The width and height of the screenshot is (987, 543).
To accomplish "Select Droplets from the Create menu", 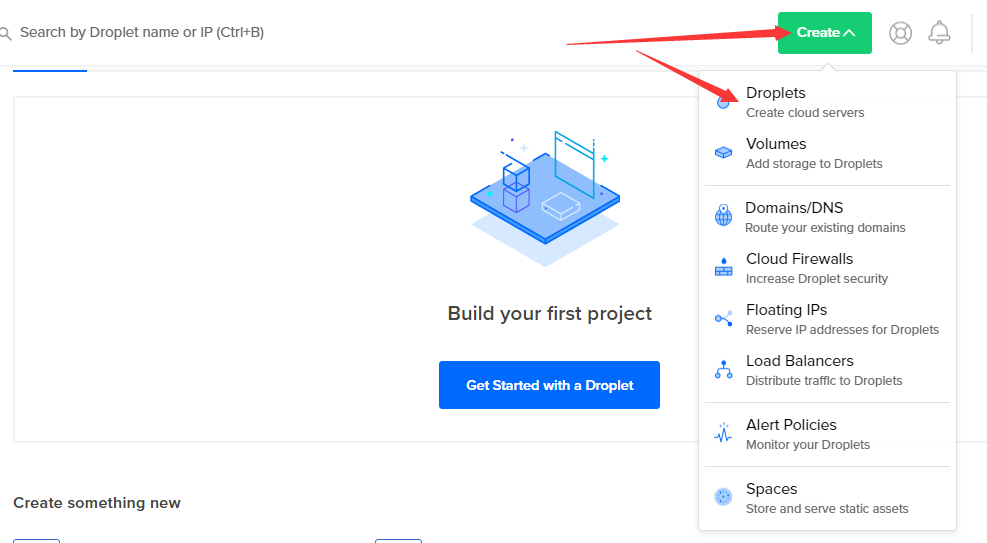I will 827,102.
